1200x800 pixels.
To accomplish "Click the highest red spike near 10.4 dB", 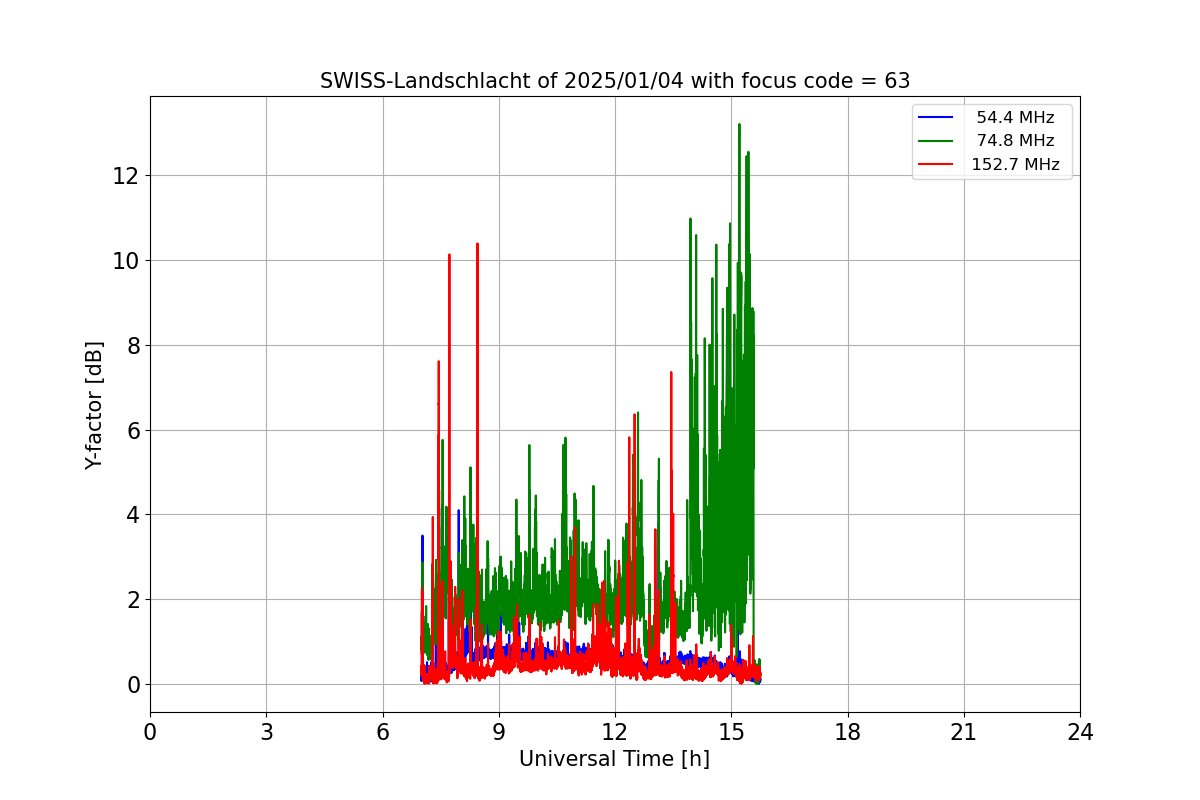I will coord(477,246).
